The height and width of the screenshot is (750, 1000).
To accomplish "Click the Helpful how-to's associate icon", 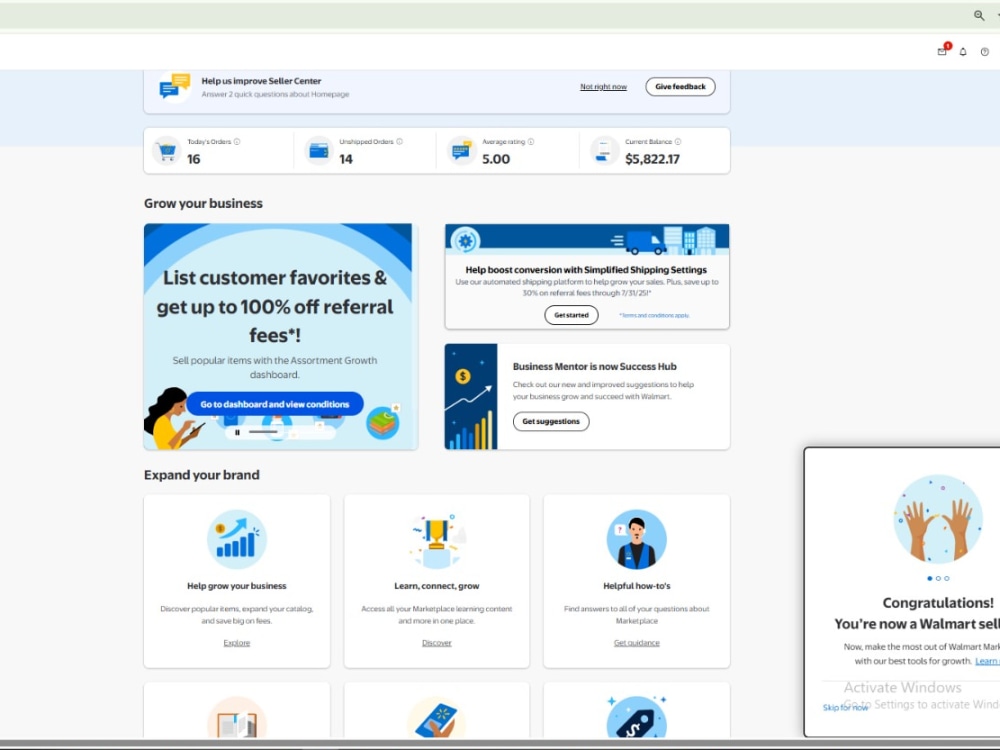I will 636,540.
